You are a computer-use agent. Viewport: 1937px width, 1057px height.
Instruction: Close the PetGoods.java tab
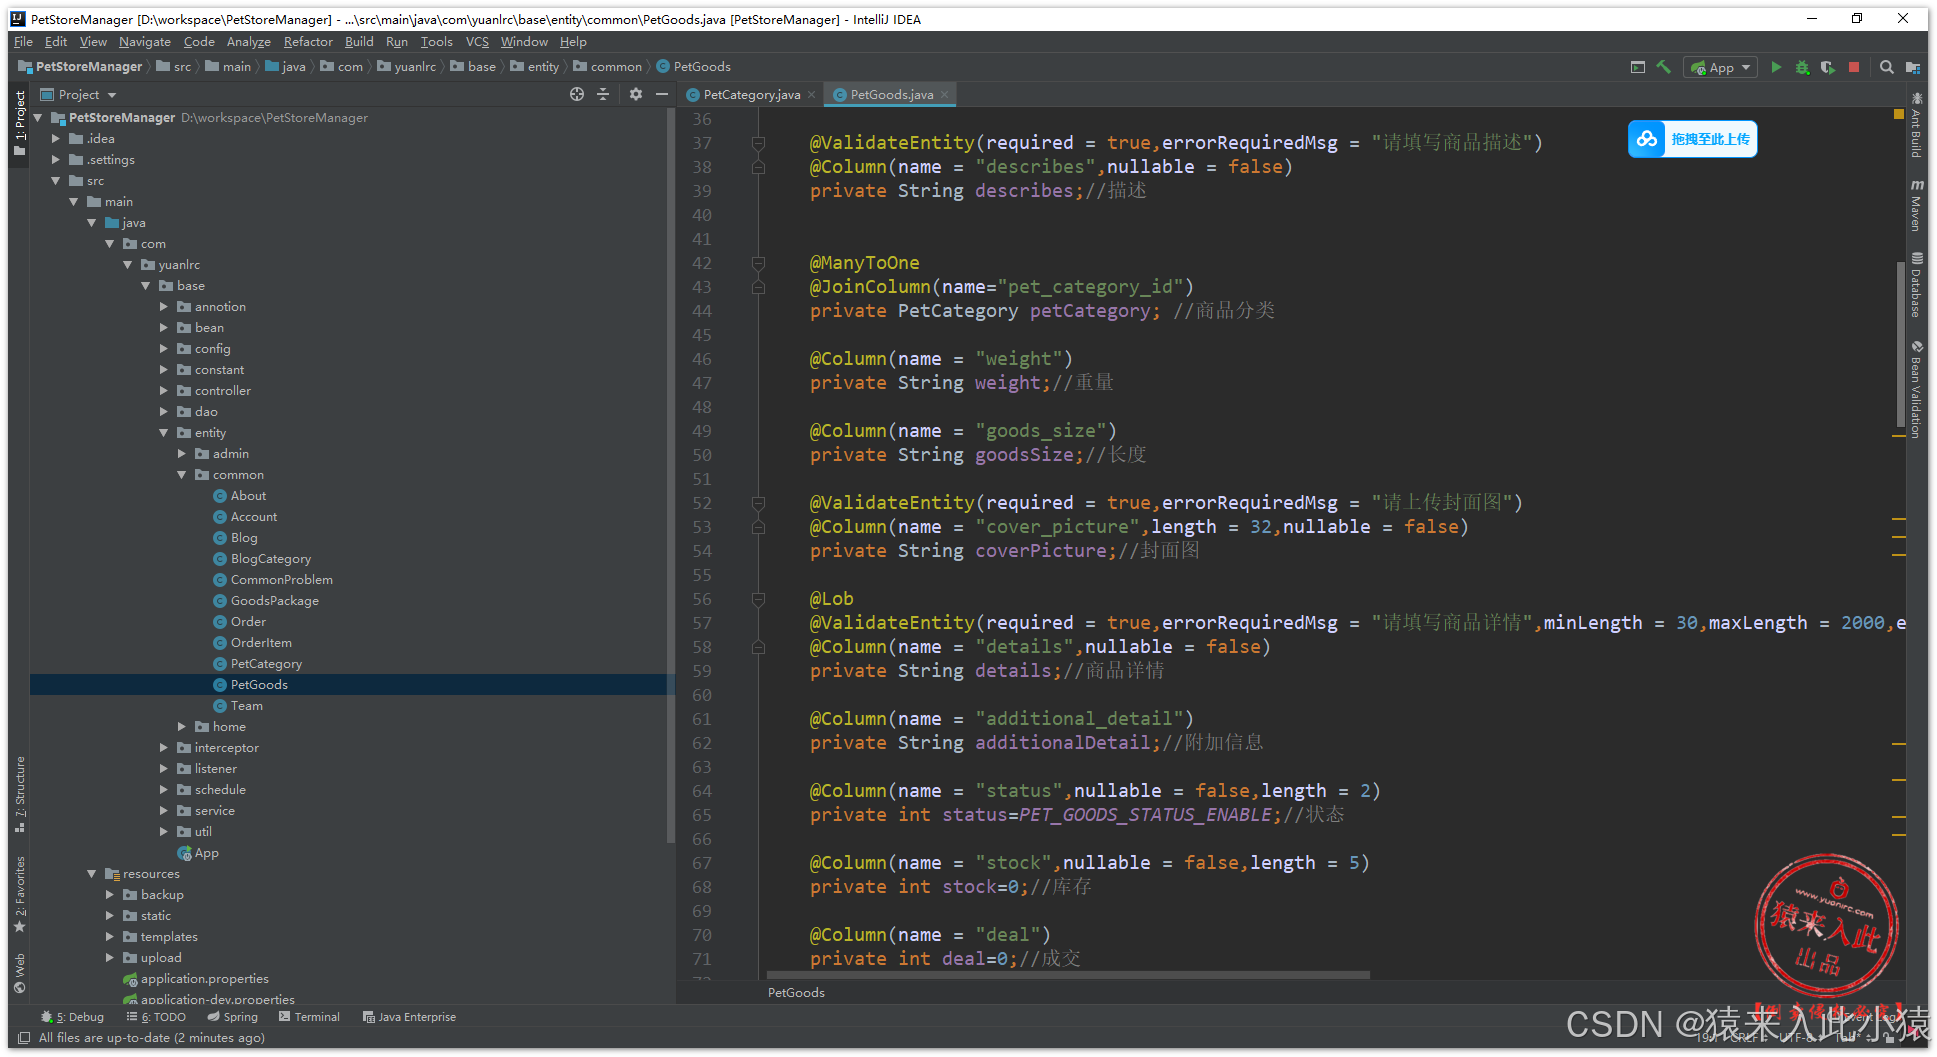(944, 95)
